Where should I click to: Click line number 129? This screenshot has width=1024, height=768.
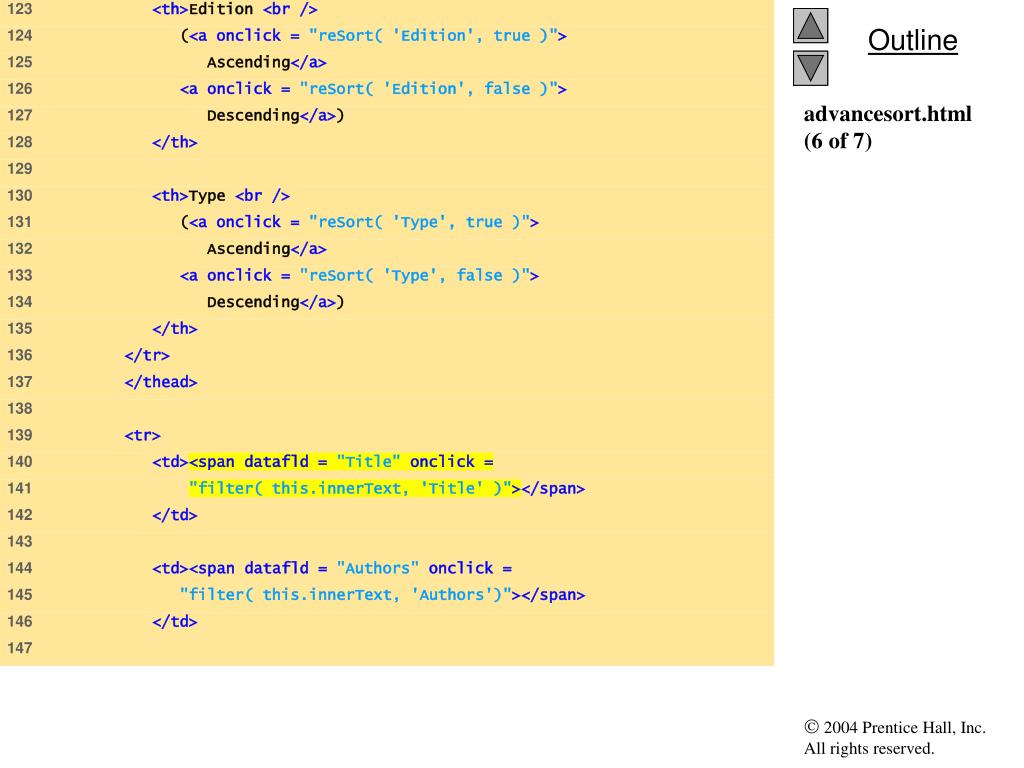pos(20,169)
